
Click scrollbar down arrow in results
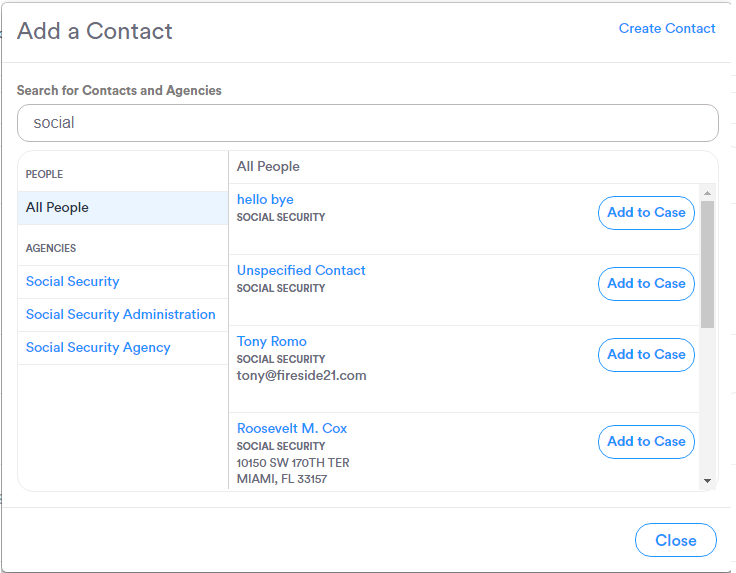(x=708, y=480)
